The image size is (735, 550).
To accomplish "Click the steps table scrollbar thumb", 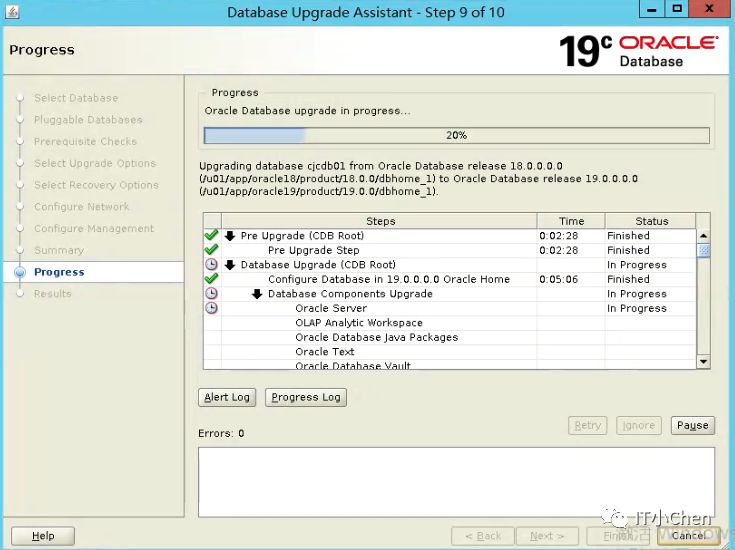I will tap(703, 250).
